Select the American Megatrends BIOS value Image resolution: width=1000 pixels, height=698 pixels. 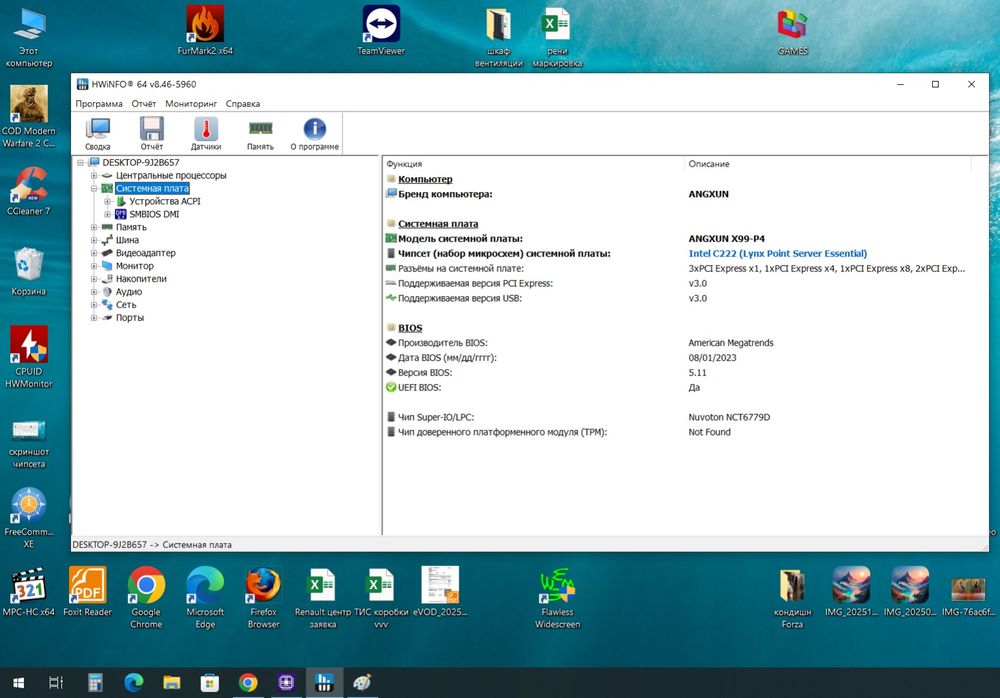pos(731,343)
